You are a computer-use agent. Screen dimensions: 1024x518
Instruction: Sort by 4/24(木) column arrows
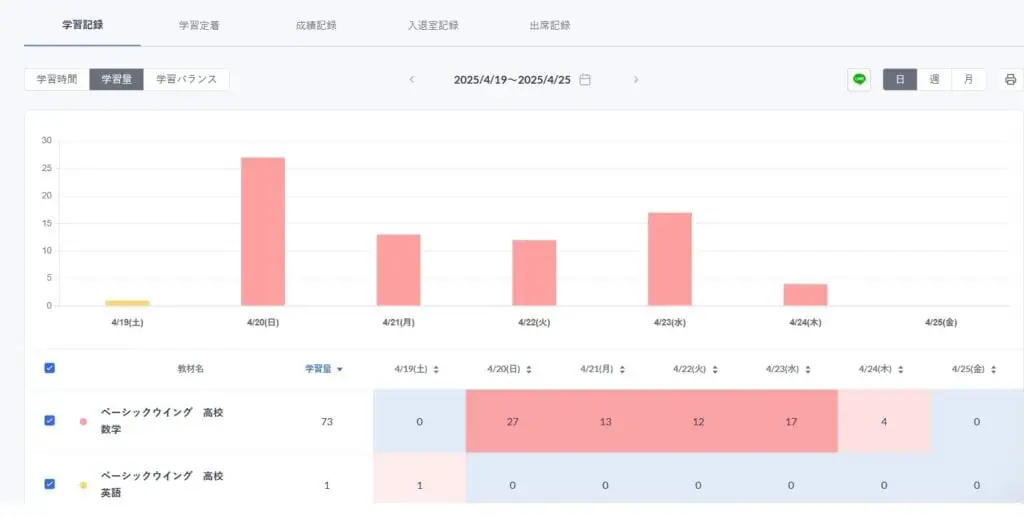[902, 369]
